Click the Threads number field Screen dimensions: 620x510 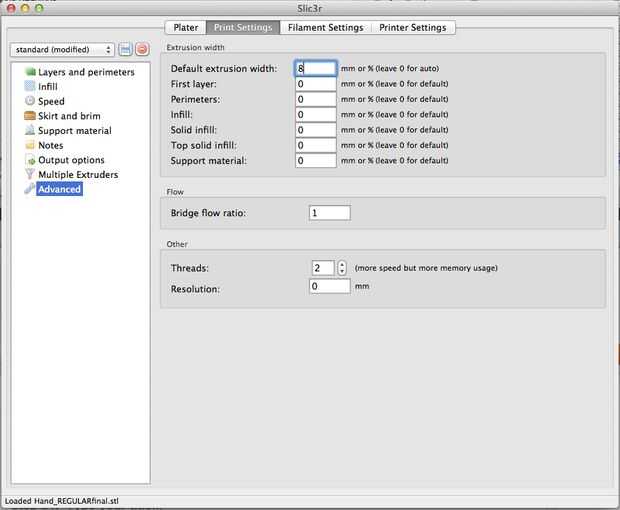tap(323, 268)
